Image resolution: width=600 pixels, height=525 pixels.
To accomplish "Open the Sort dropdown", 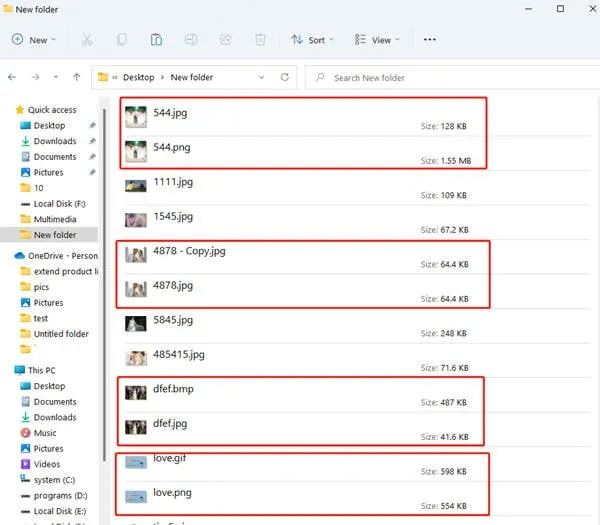I will pos(312,40).
